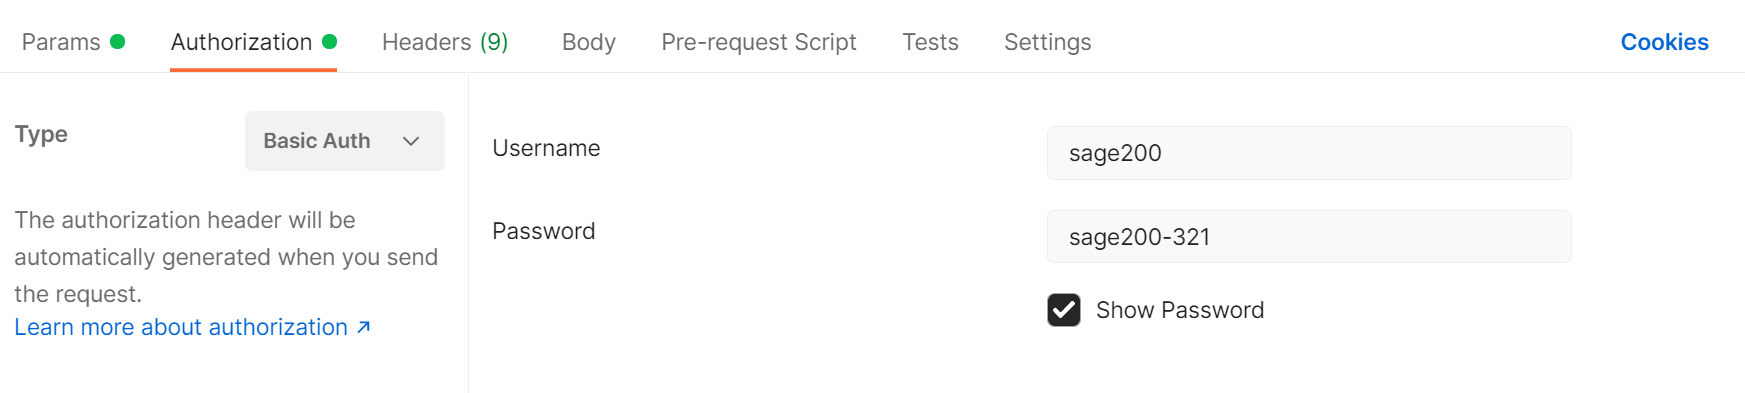
Task: Uncheck the Show Password checkbox
Action: click(x=1064, y=310)
